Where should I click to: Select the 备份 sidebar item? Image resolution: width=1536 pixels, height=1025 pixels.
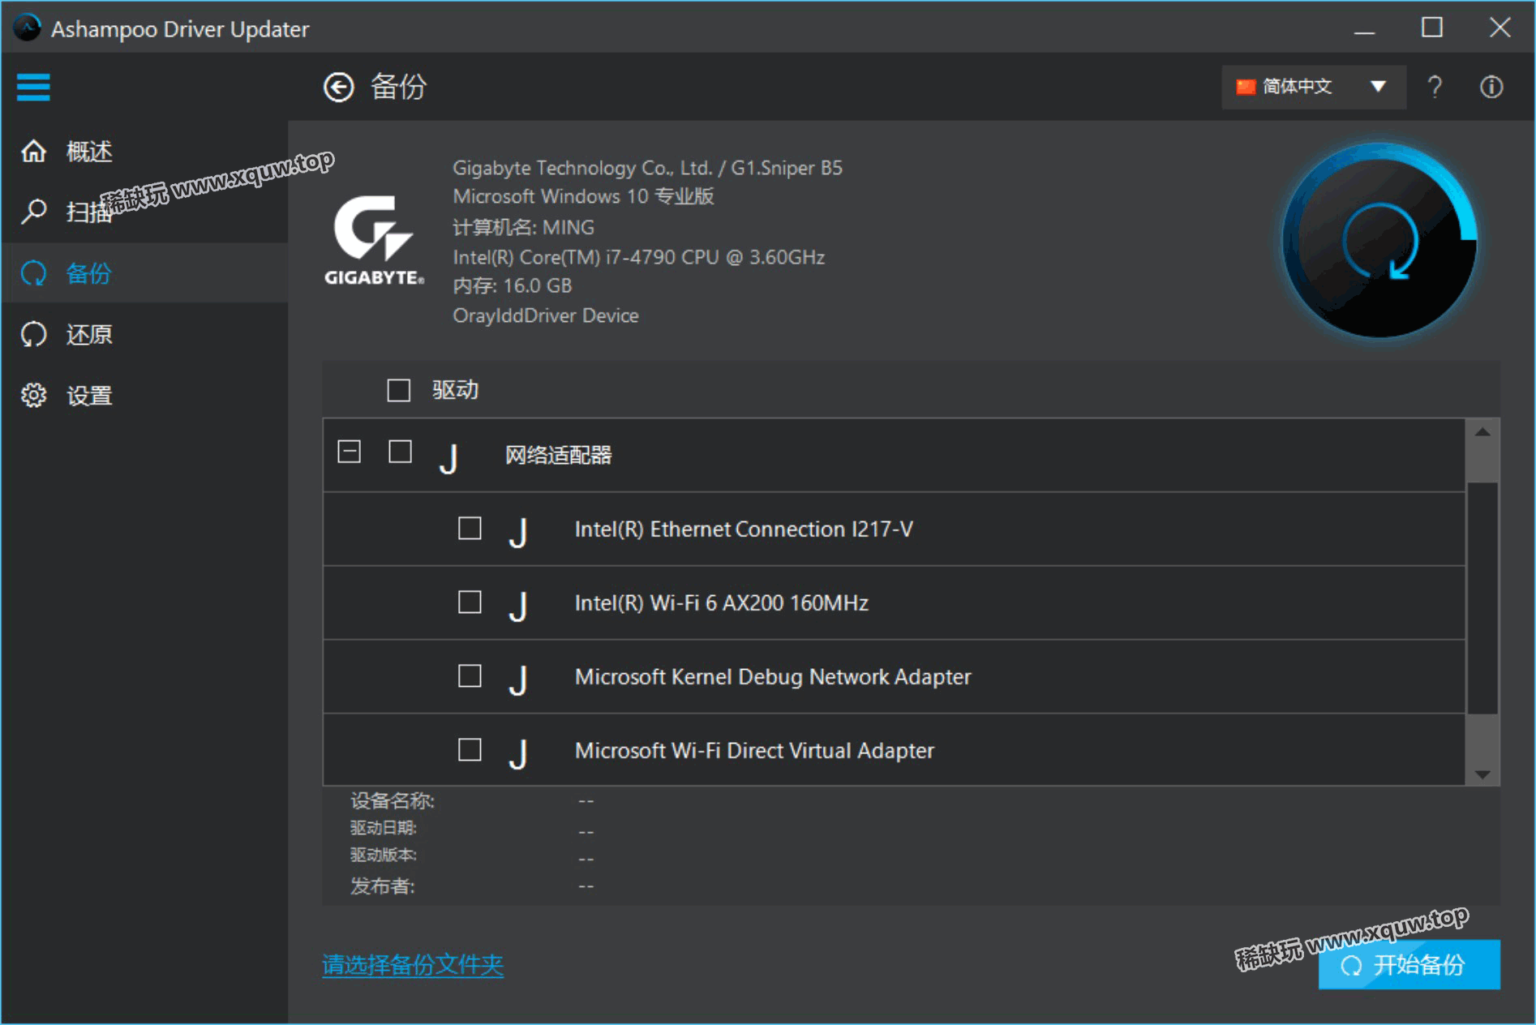145,273
